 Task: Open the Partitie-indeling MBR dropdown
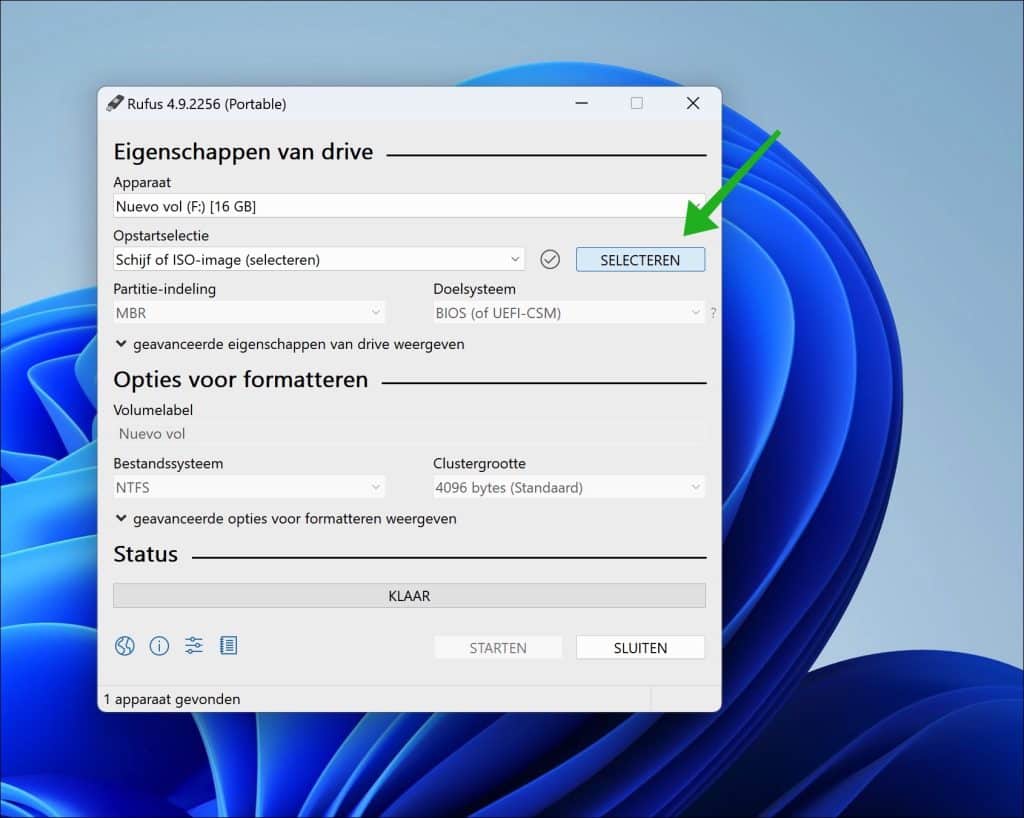[249, 313]
